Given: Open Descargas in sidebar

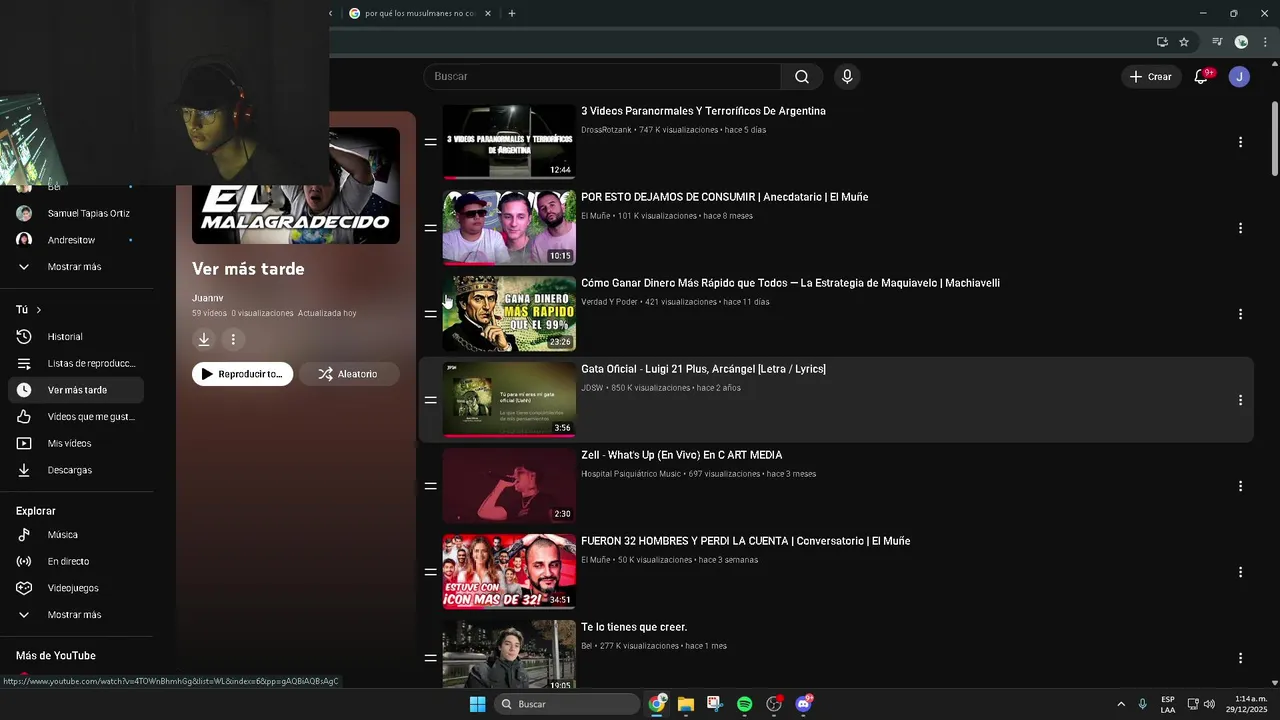Looking at the screenshot, I should [75, 470].
